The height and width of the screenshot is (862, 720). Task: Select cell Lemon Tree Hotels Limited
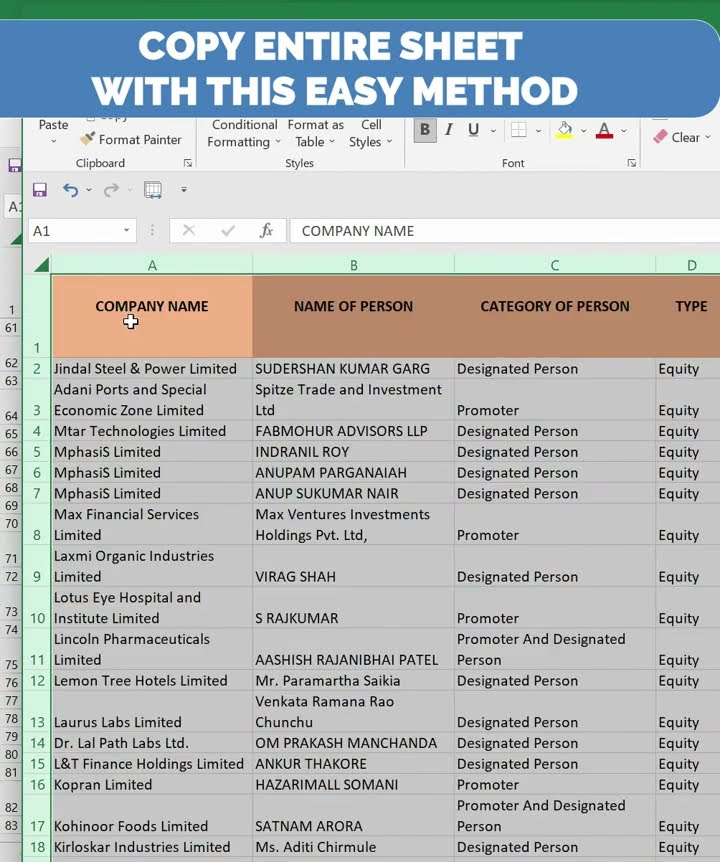click(152, 681)
